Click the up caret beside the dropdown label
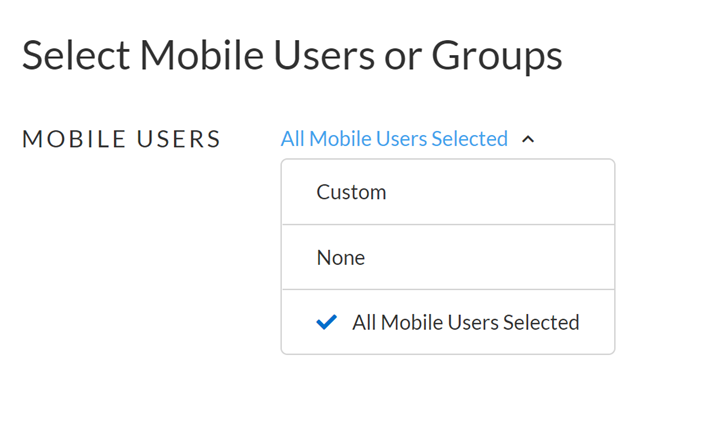Screen dimensions: 707x439 pos(528,139)
